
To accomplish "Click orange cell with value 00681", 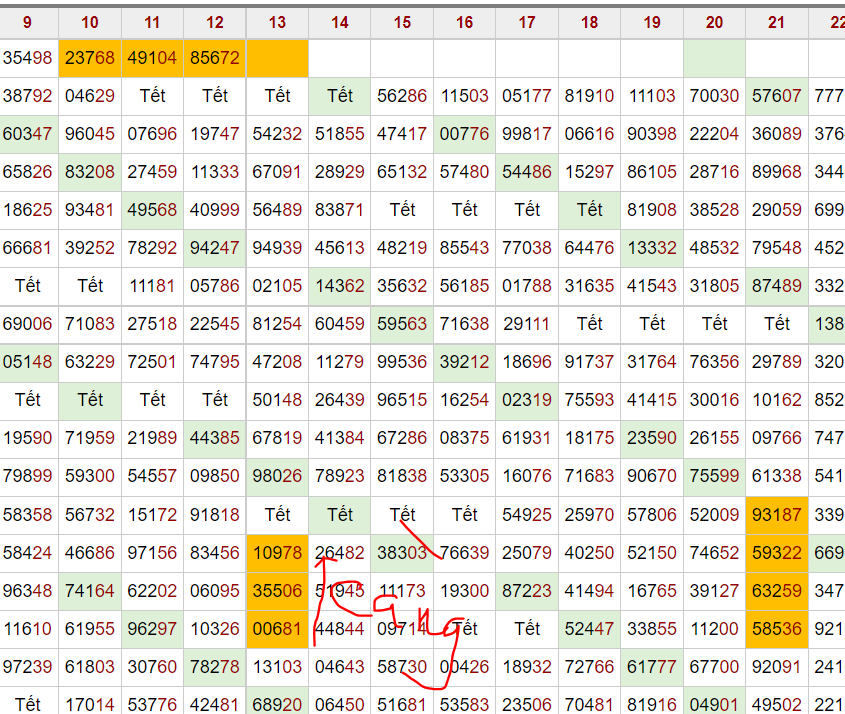I will click(x=277, y=628).
